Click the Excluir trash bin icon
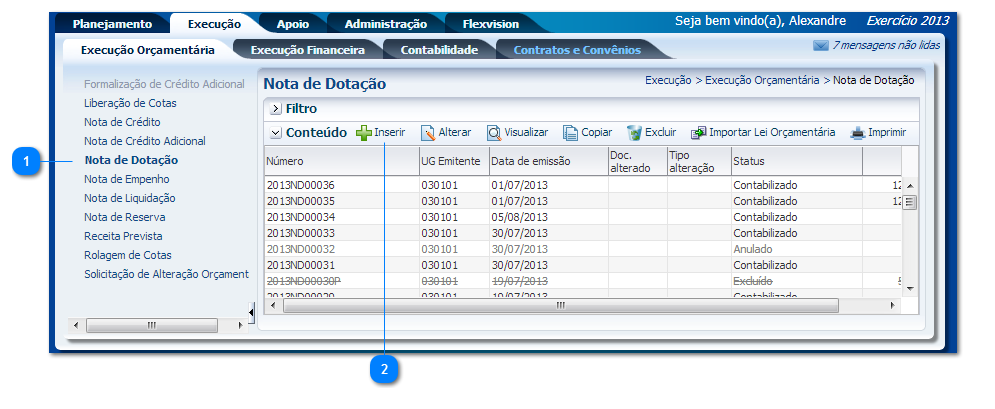The image size is (995, 409). coord(634,133)
